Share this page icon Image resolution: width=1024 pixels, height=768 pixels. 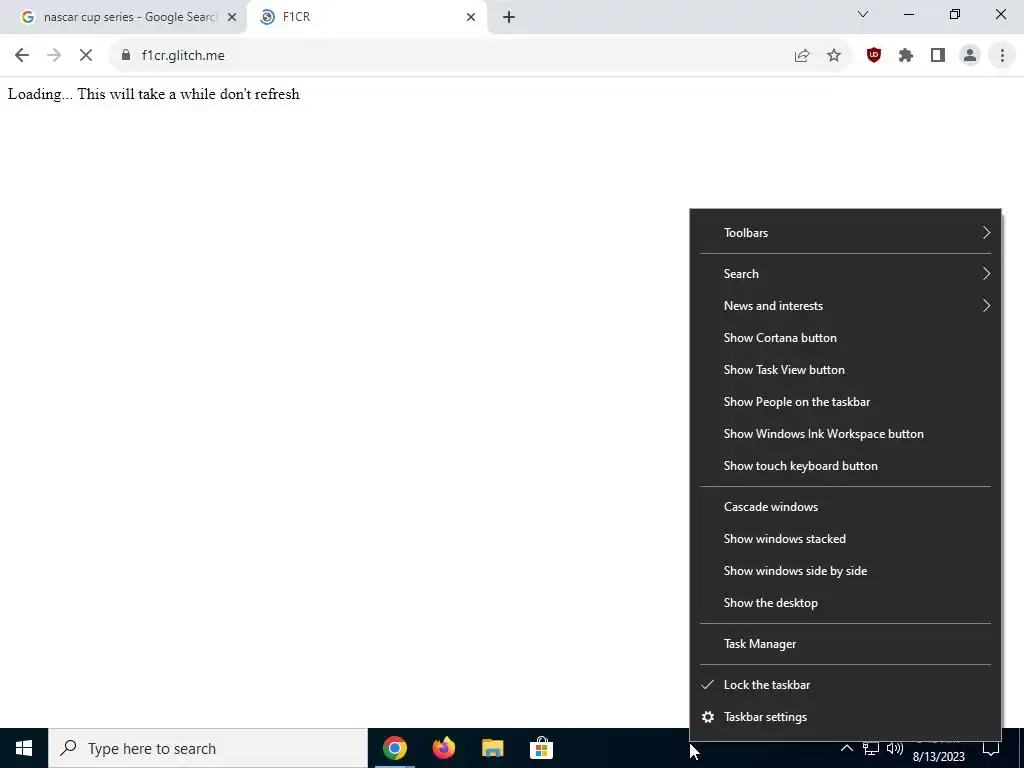[802, 56]
